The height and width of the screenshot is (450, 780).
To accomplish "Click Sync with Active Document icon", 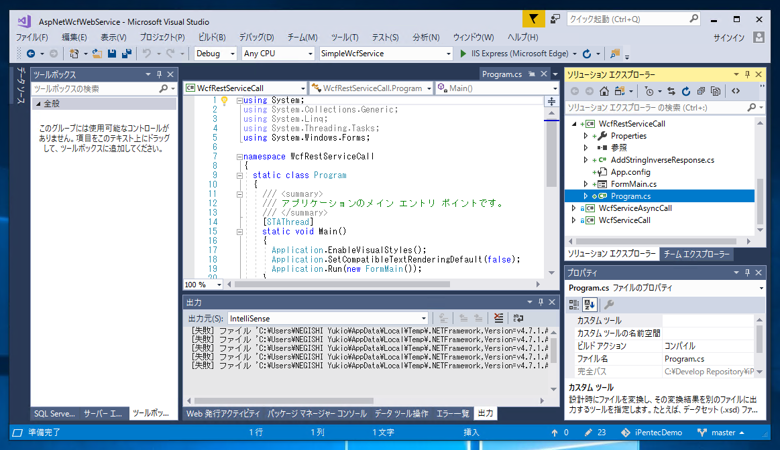I will coord(671,91).
